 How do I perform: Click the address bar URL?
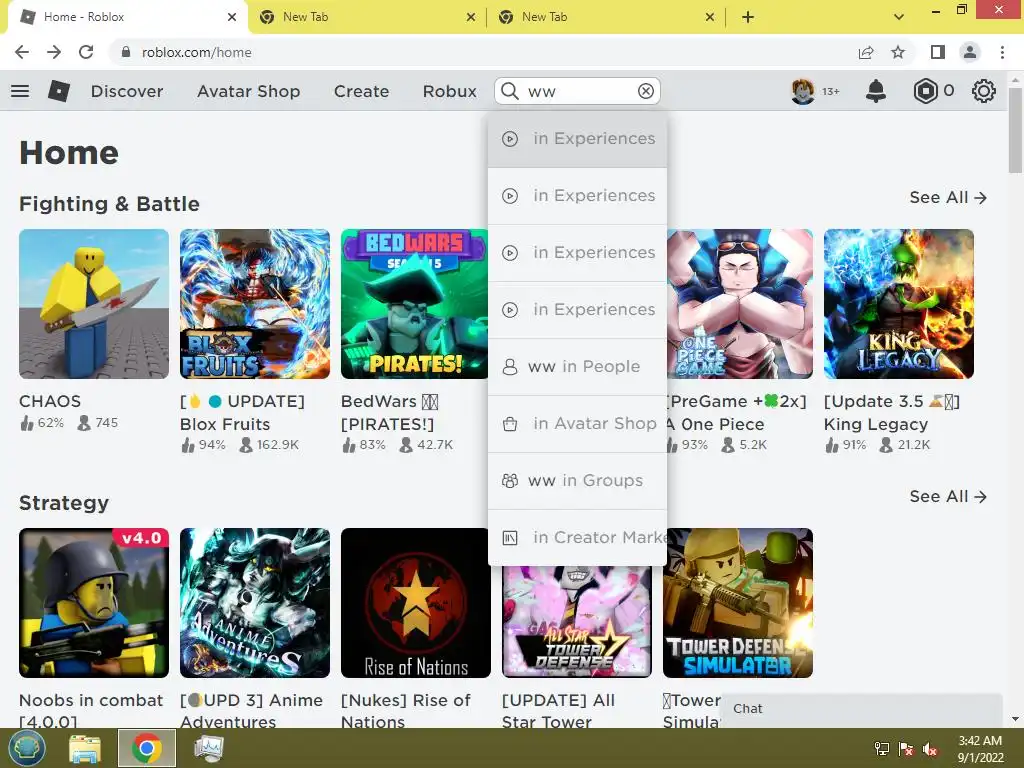click(196, 52)
